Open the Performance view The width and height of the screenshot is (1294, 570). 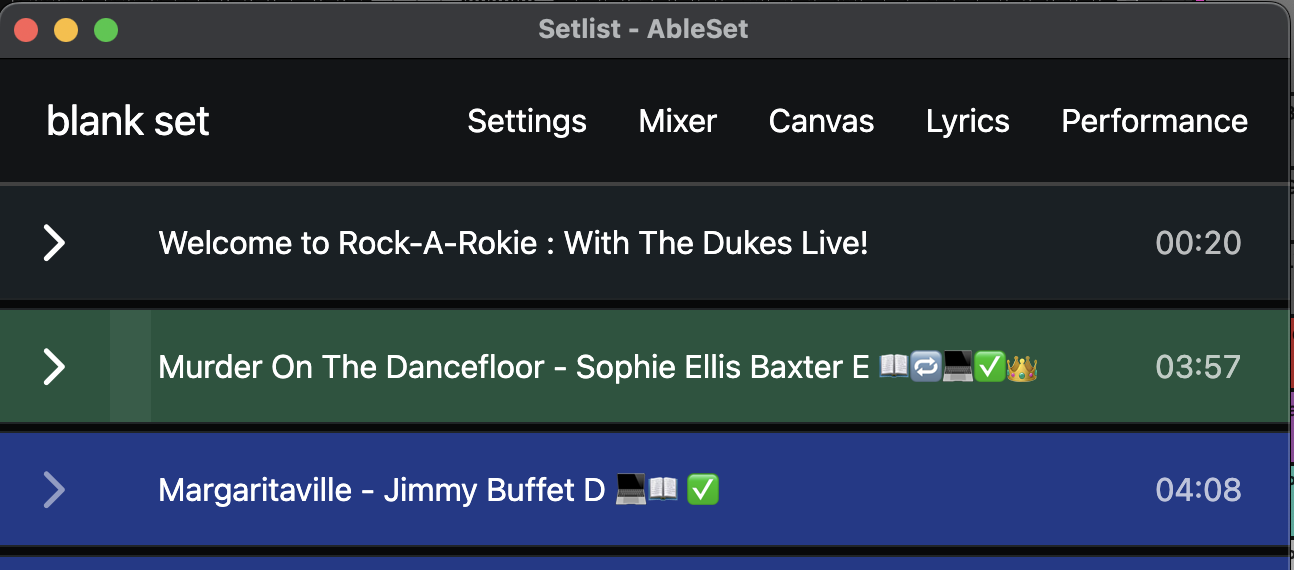pyautogui.click(x=1154, y=121)
